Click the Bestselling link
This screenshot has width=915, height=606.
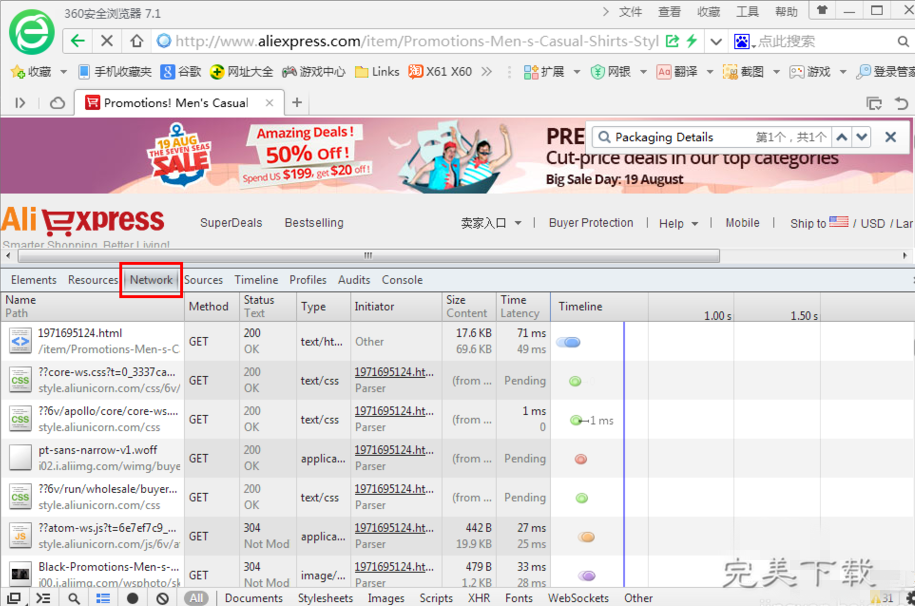click(314, 223)
